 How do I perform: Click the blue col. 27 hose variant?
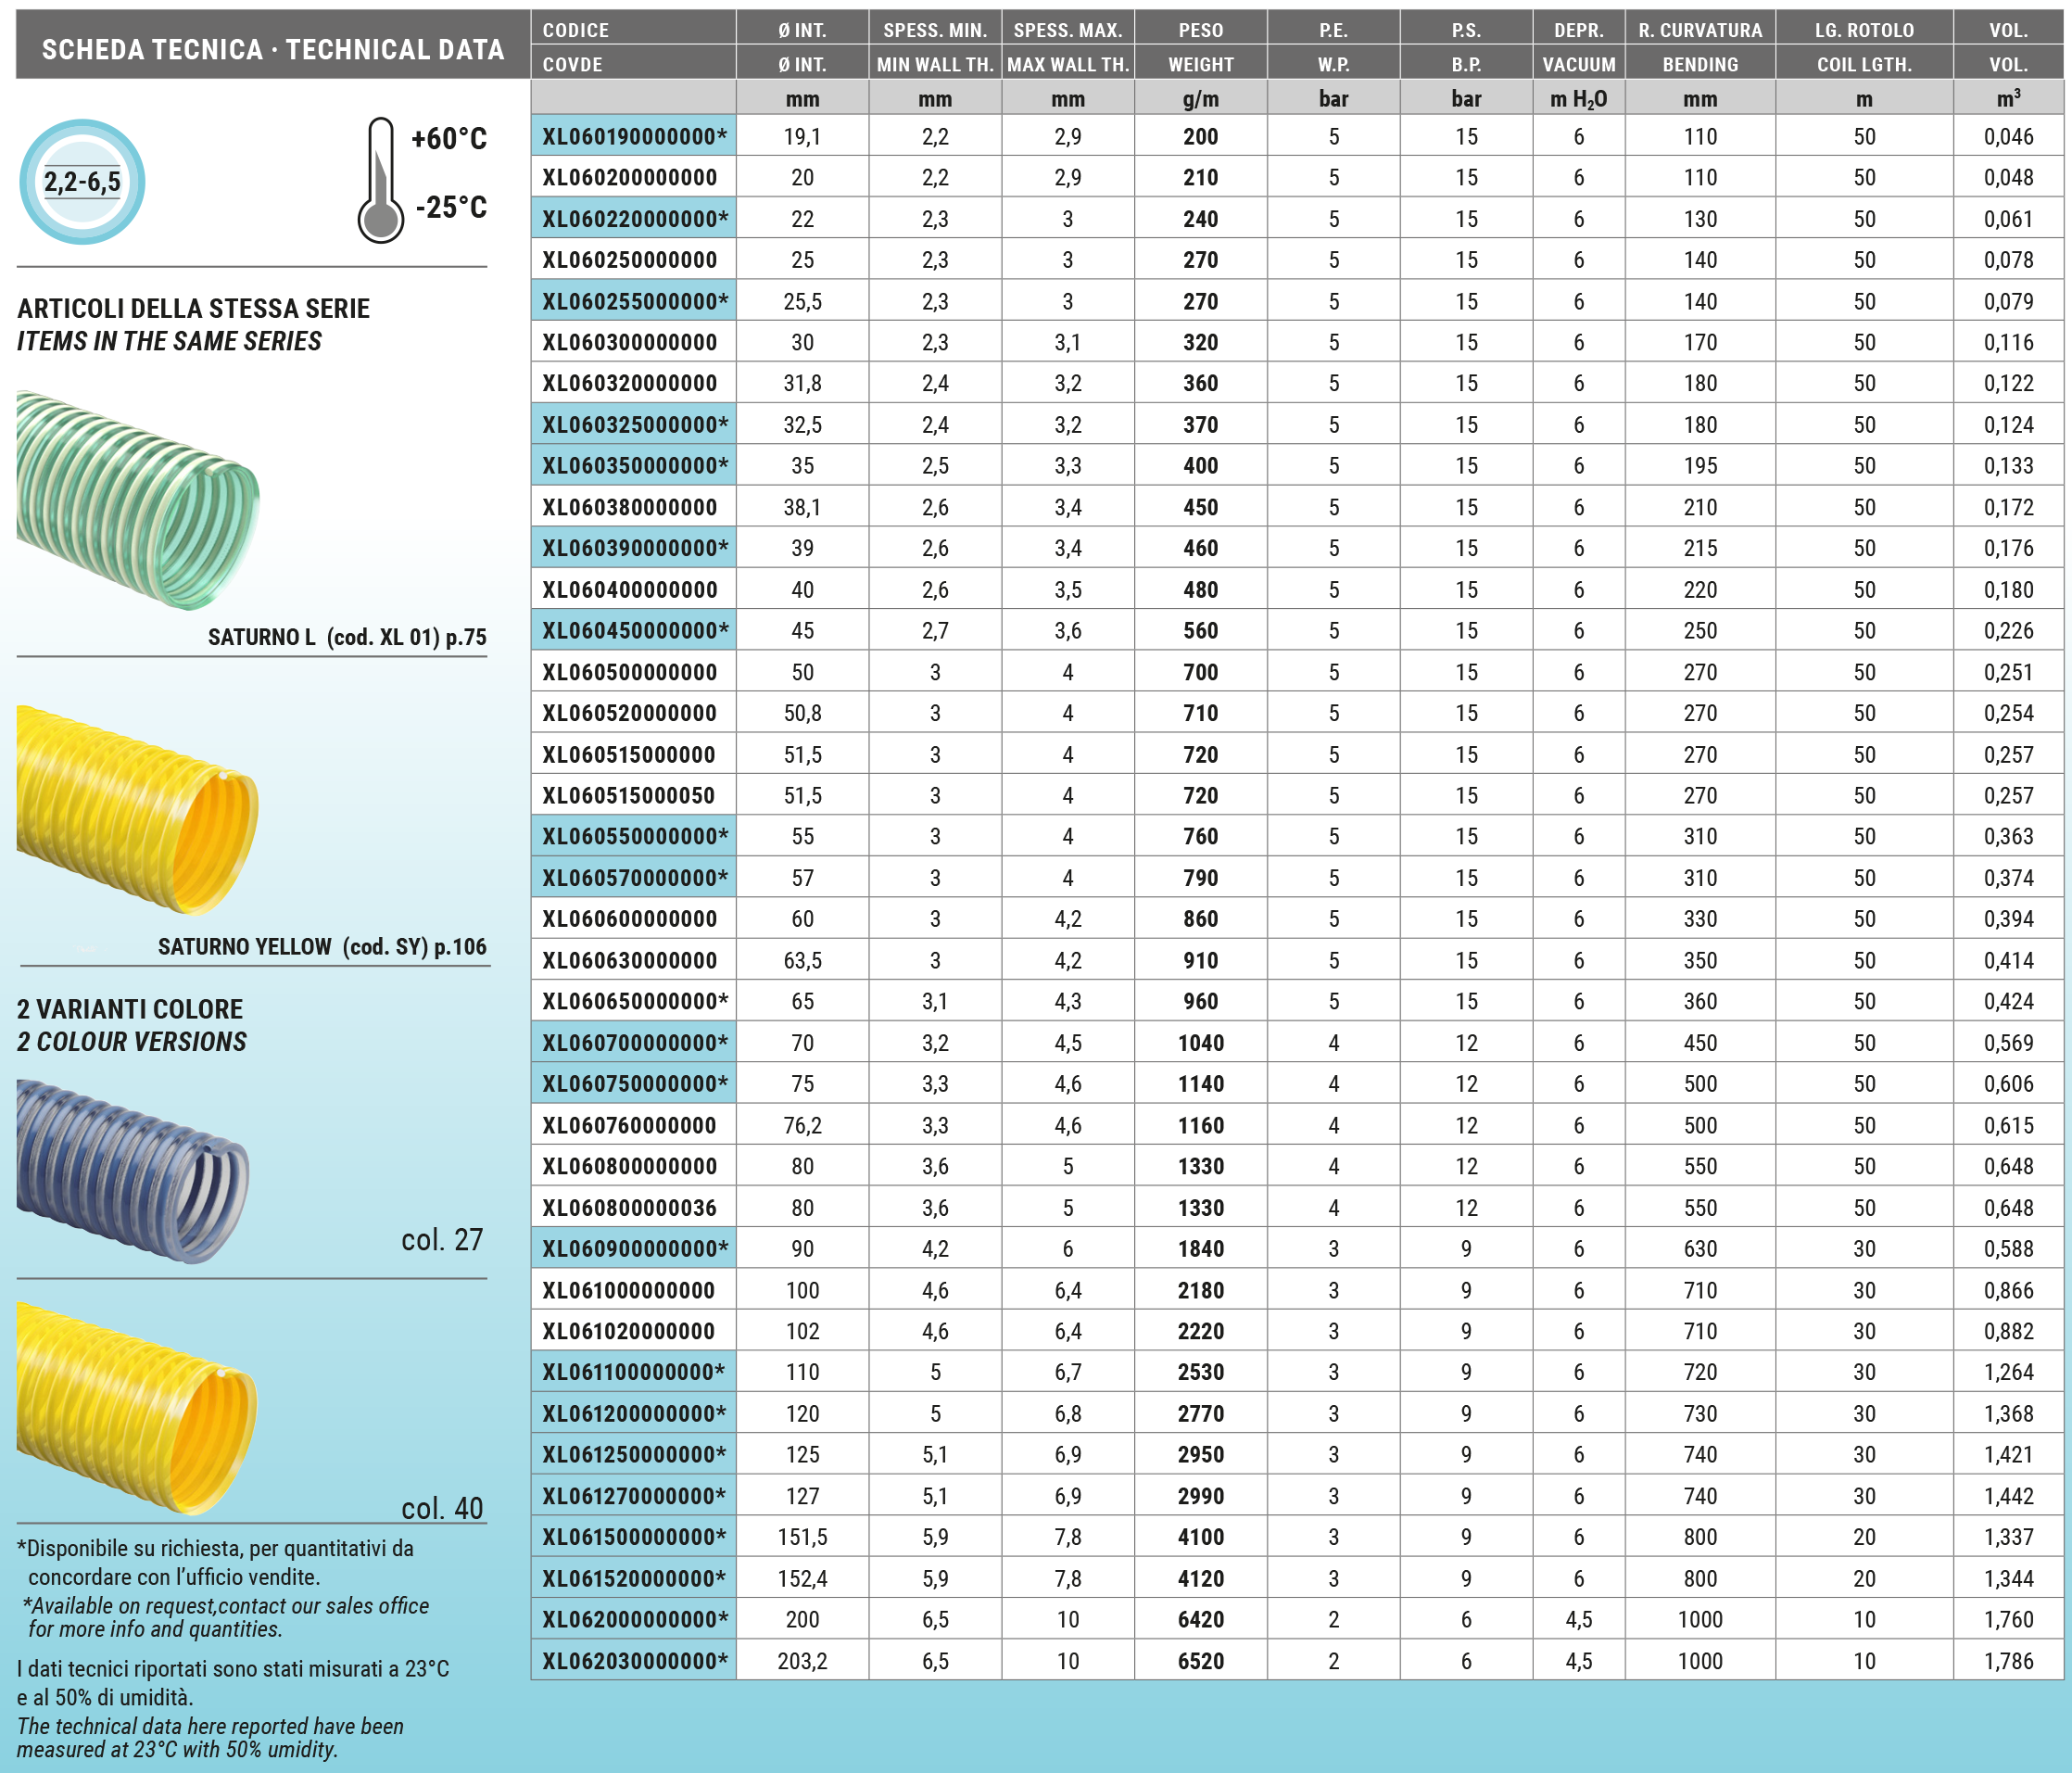tap(132, 1170)
